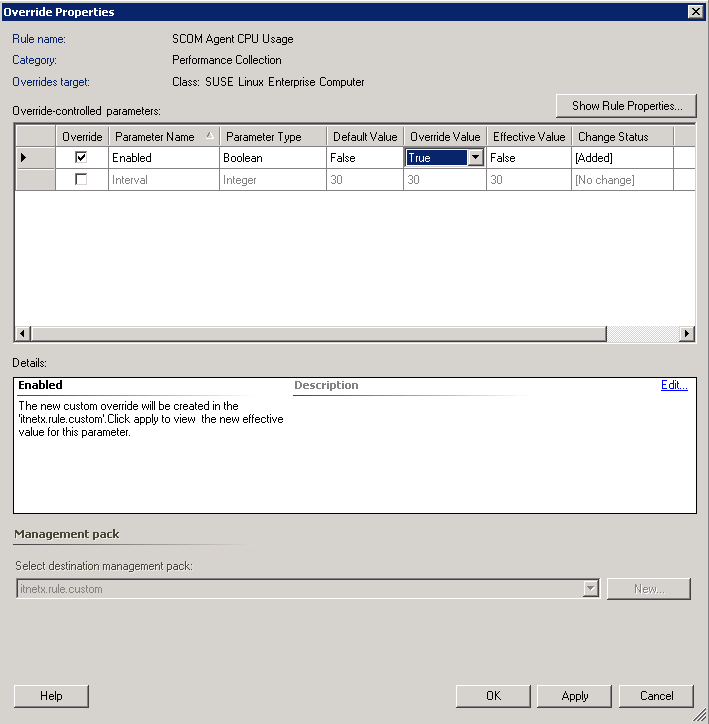The width and height of the screenshot is (709, 724).
Task: Click the Help button
Action: 51,696
